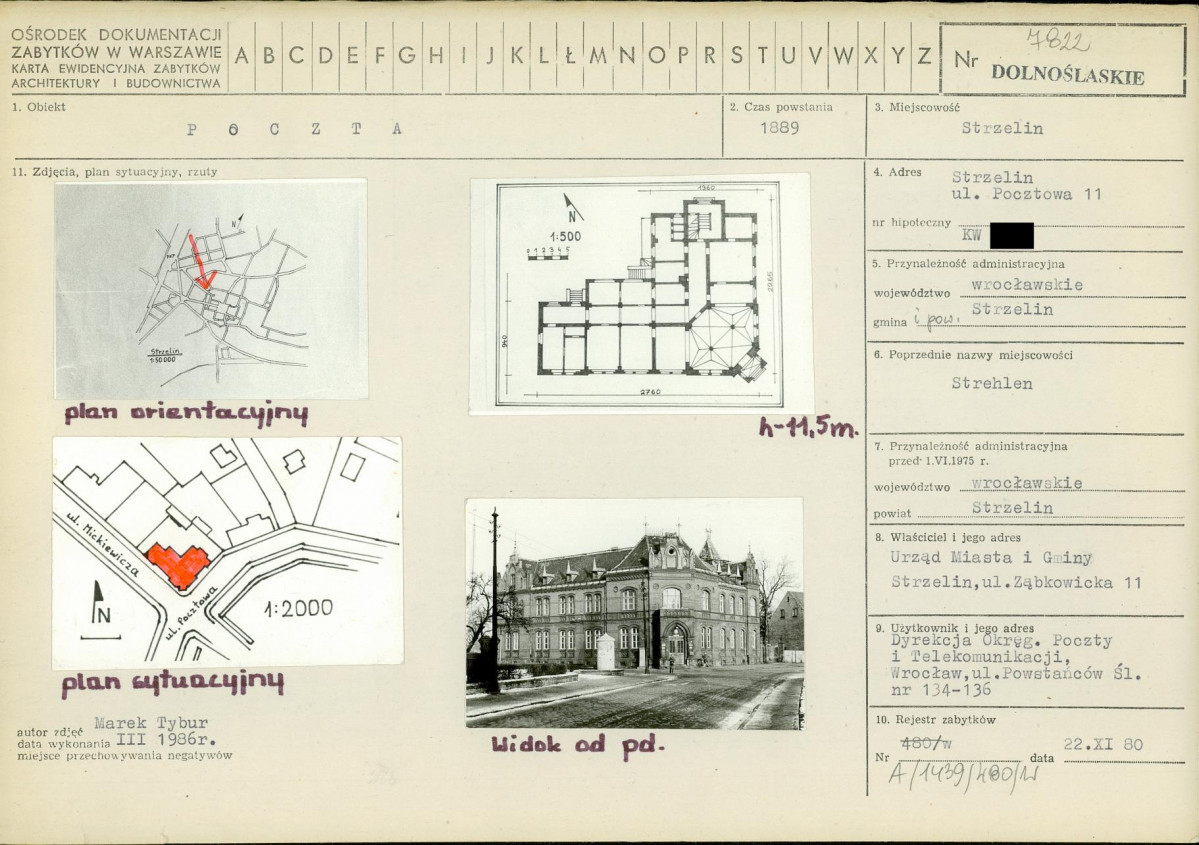Image resolution: width=1199 pixels, height=845 pixels.
Task: Click the DOLNOŚLĄSKIE stamp
Action: (1067, 75)
